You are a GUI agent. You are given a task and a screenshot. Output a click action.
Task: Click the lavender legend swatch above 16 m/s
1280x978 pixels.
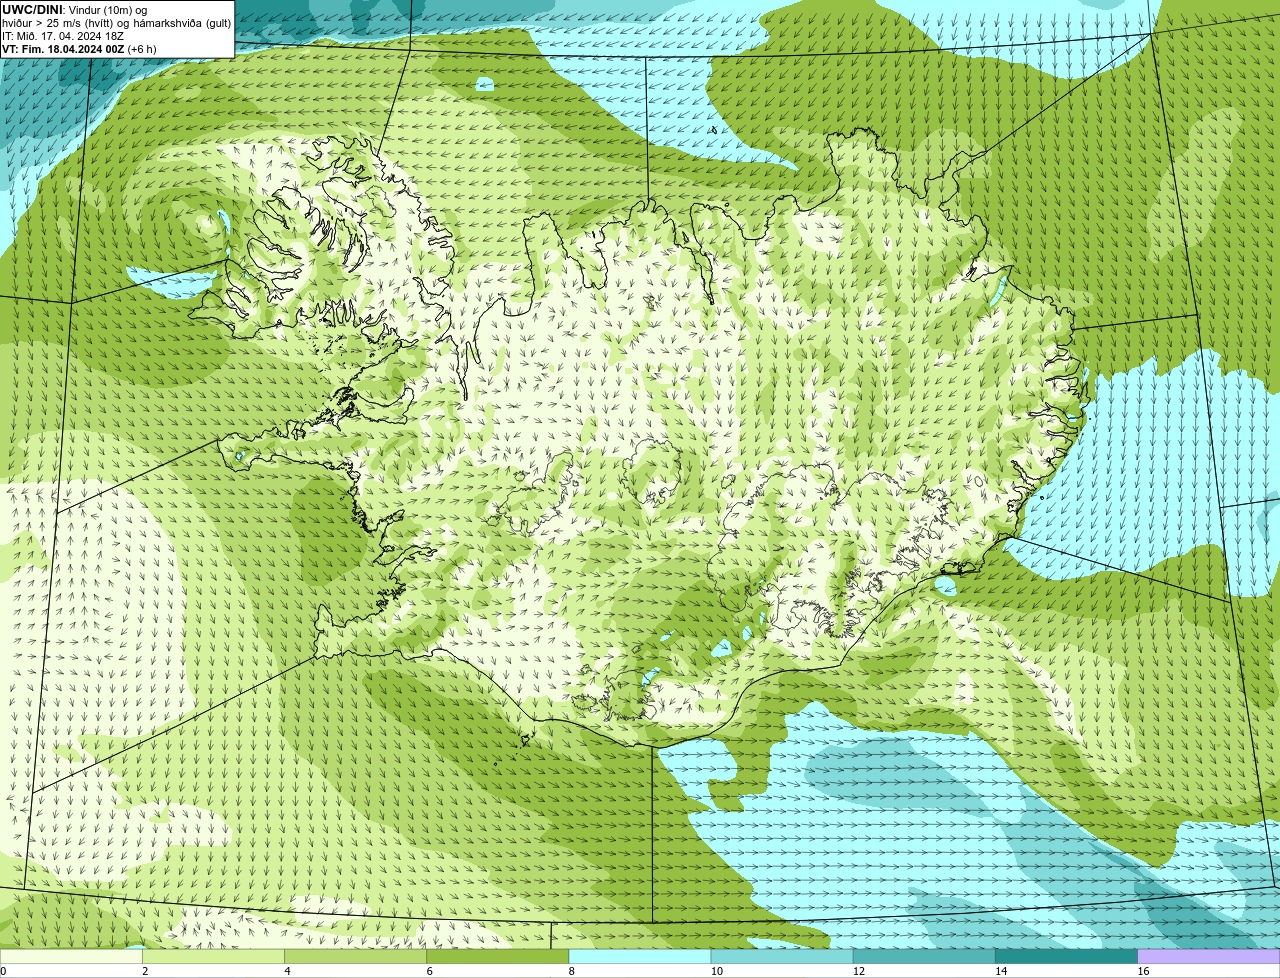point(1209,956)
